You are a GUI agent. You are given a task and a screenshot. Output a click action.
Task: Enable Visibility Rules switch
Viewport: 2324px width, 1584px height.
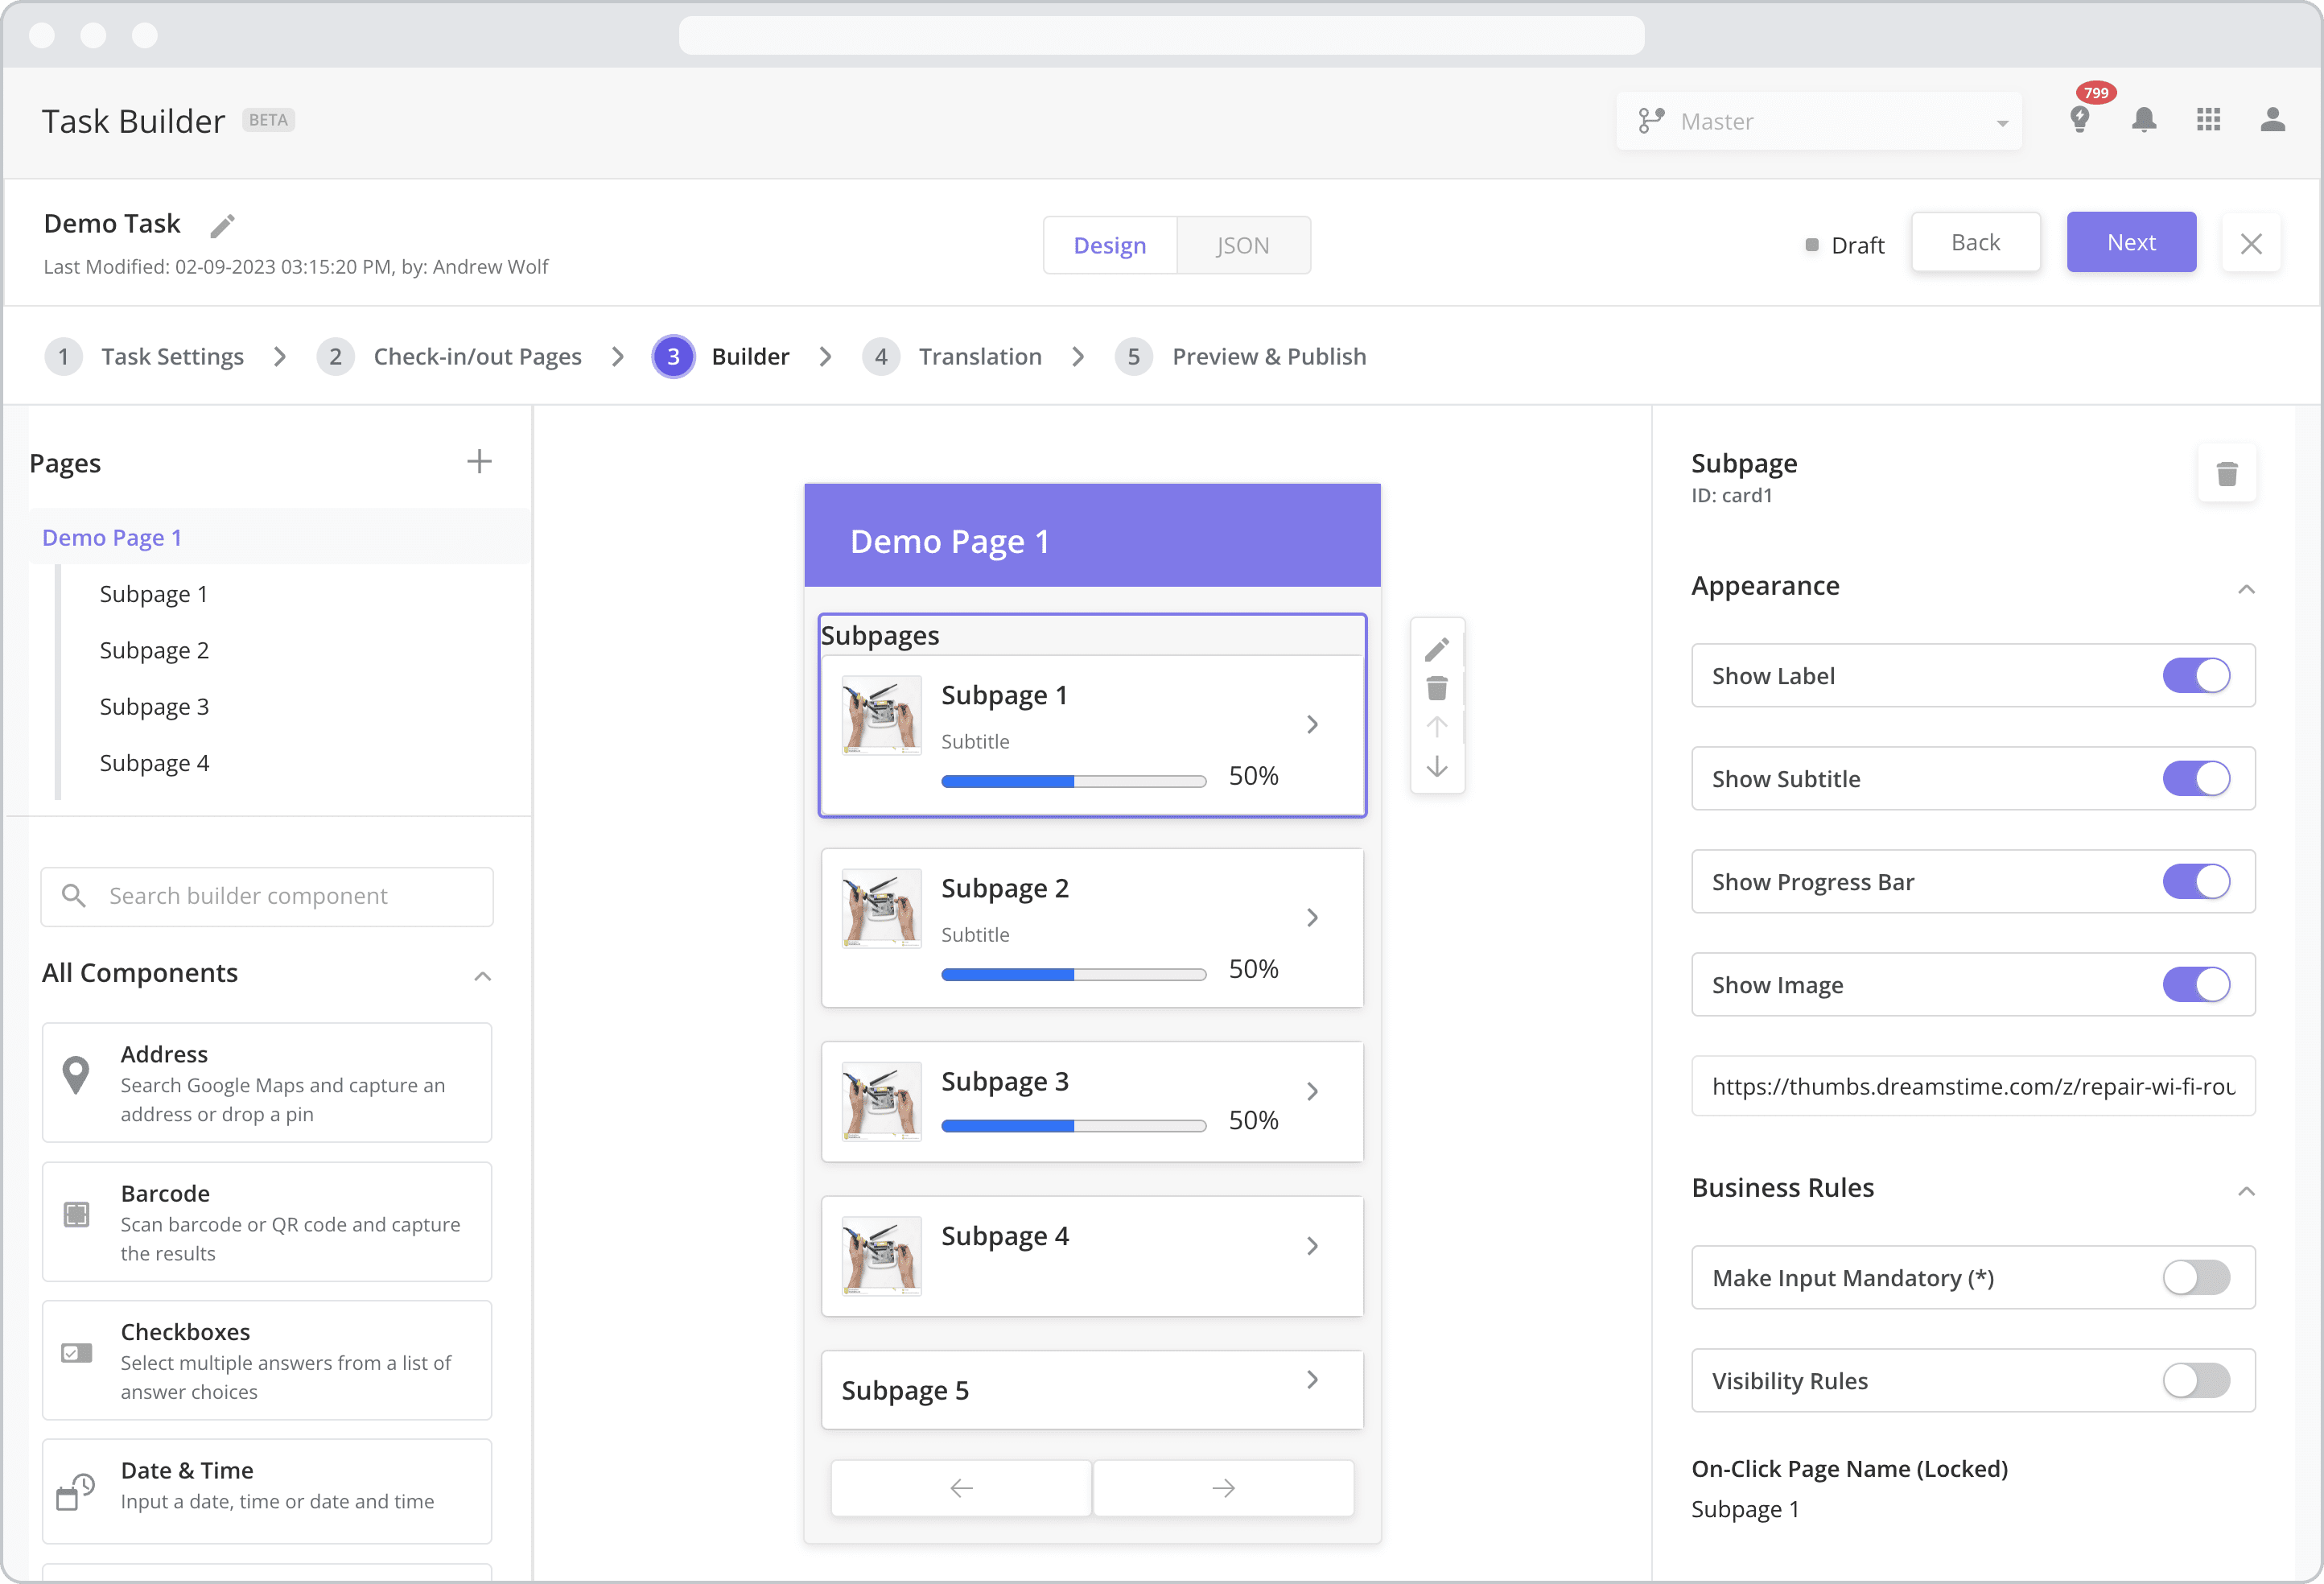(x=2196, y=1381)
